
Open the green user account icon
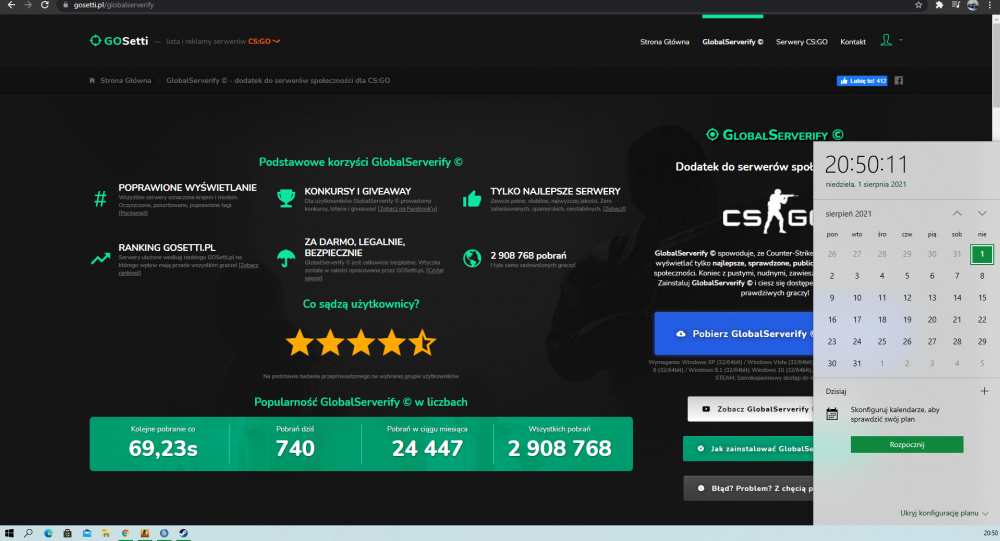tap(886, 40)
